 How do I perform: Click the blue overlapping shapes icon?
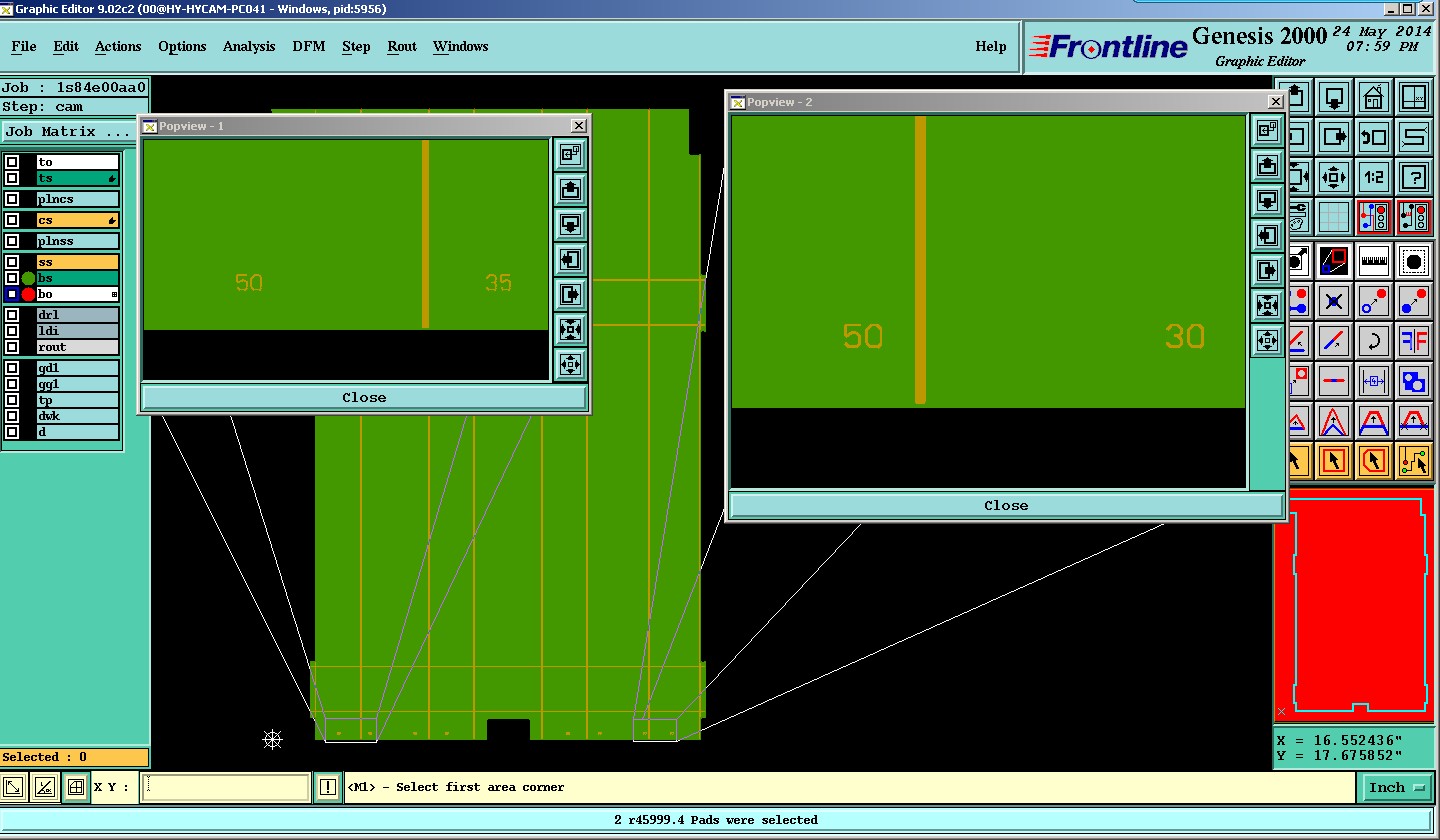coord(1413,381)
